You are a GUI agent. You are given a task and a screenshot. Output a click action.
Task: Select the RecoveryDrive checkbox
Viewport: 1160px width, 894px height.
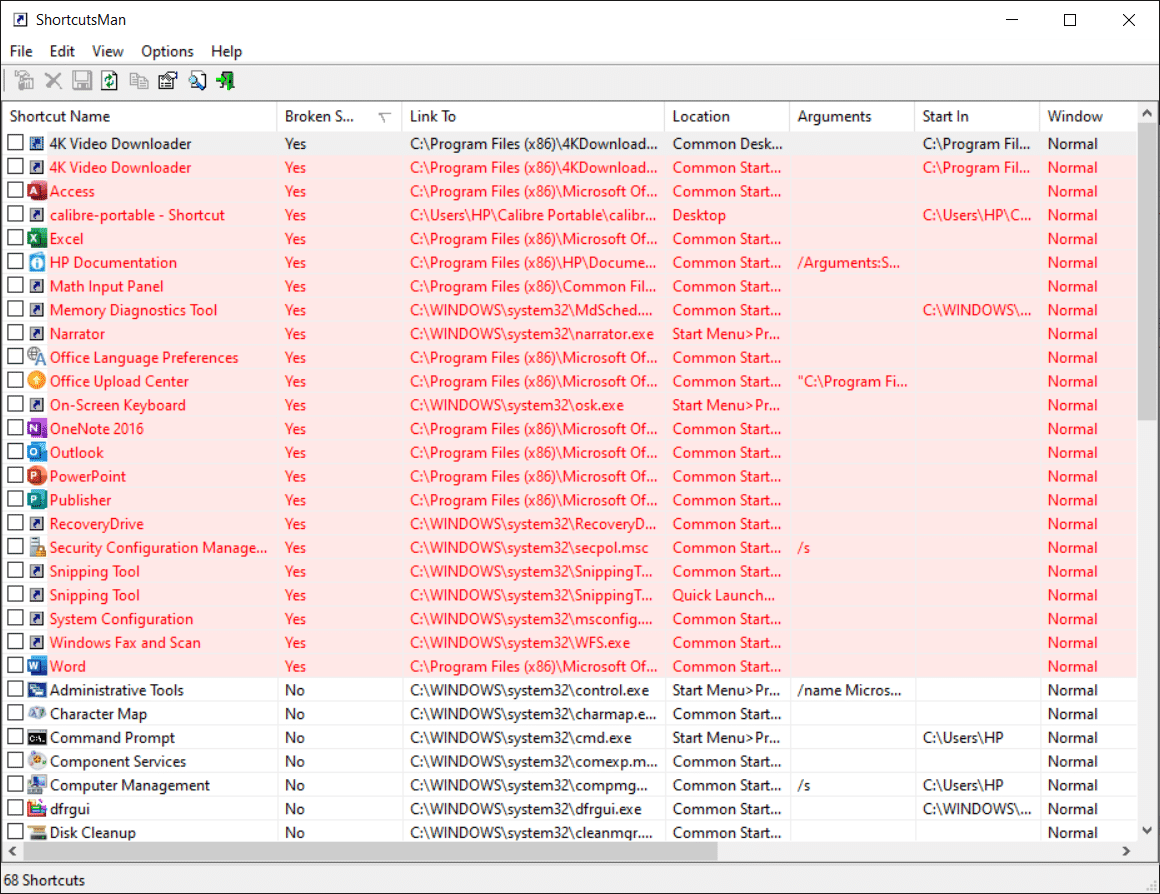click(x=16, y=522)
